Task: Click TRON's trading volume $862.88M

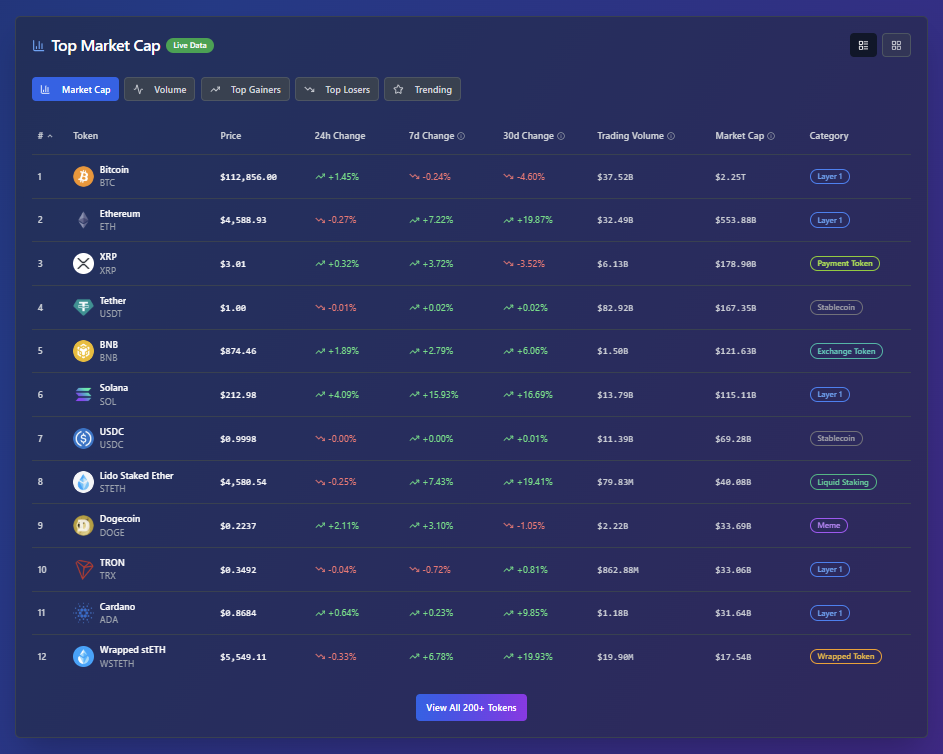Action: 618,569
